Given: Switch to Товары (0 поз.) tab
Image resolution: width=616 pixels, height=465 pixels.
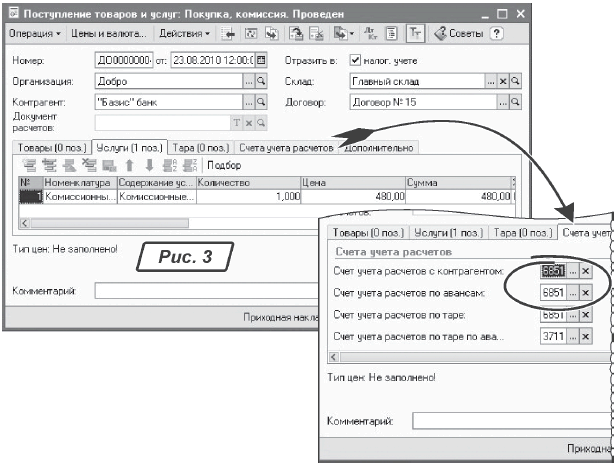Looking at the screenshot, I should click(x=48, y=148).
